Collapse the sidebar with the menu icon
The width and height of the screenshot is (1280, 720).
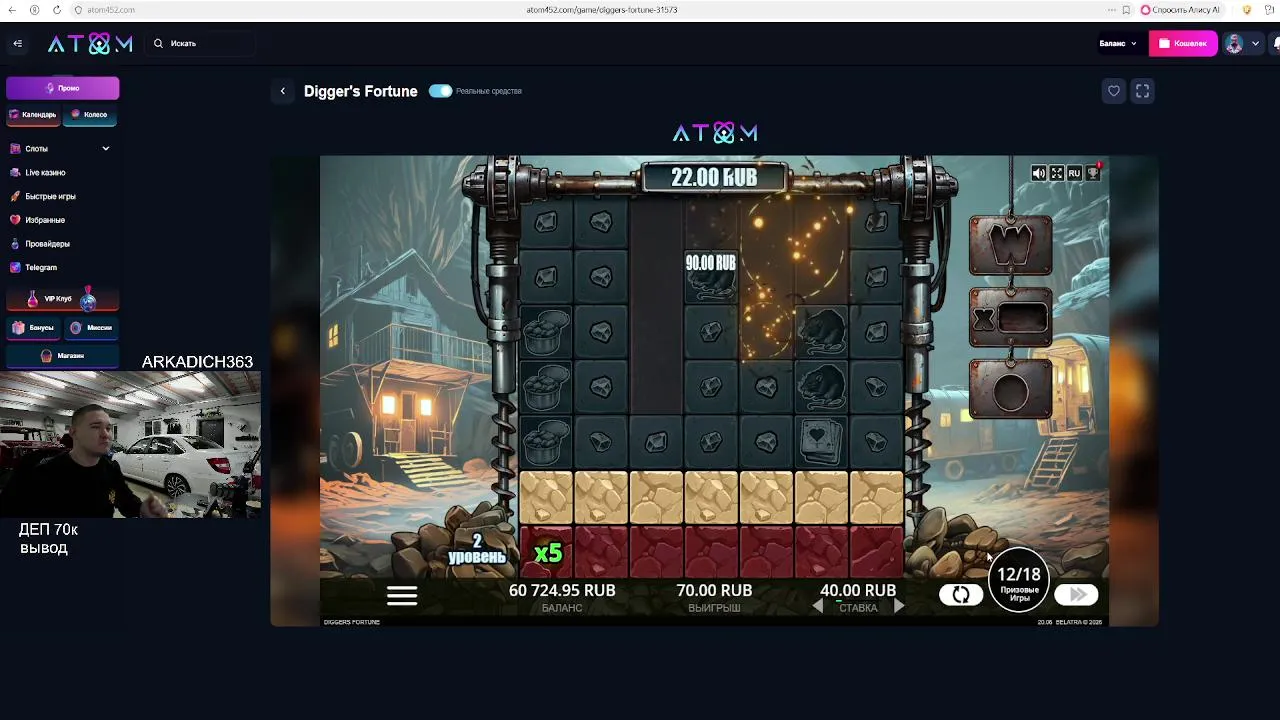(x=17, y=43)
